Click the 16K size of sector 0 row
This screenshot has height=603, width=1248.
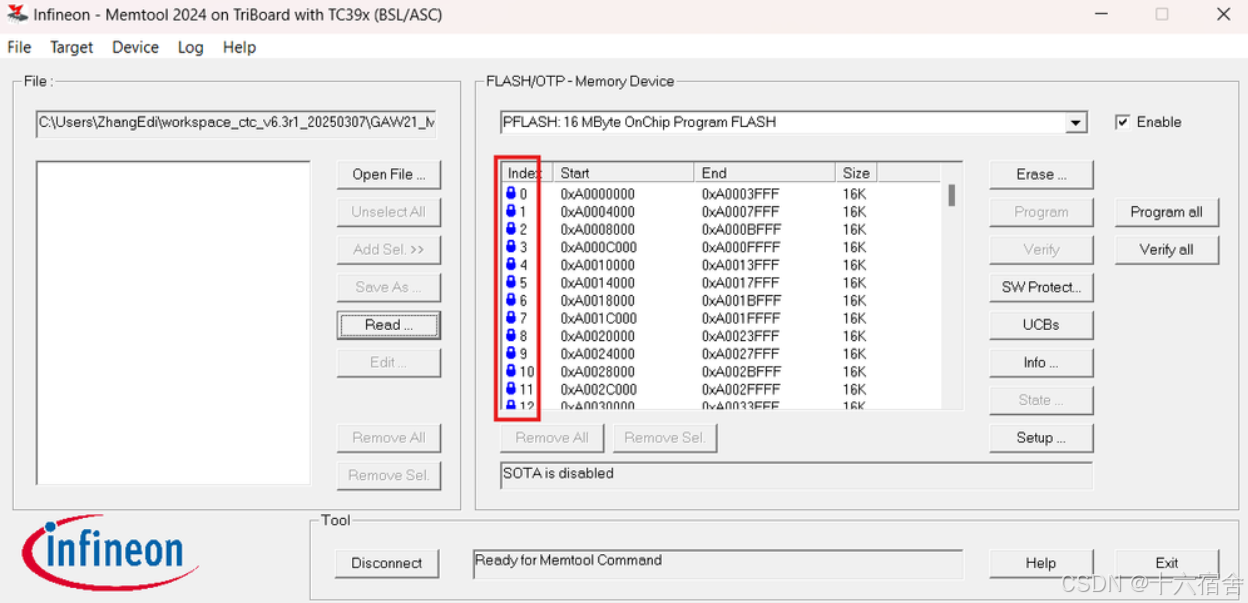coord(854,194)
